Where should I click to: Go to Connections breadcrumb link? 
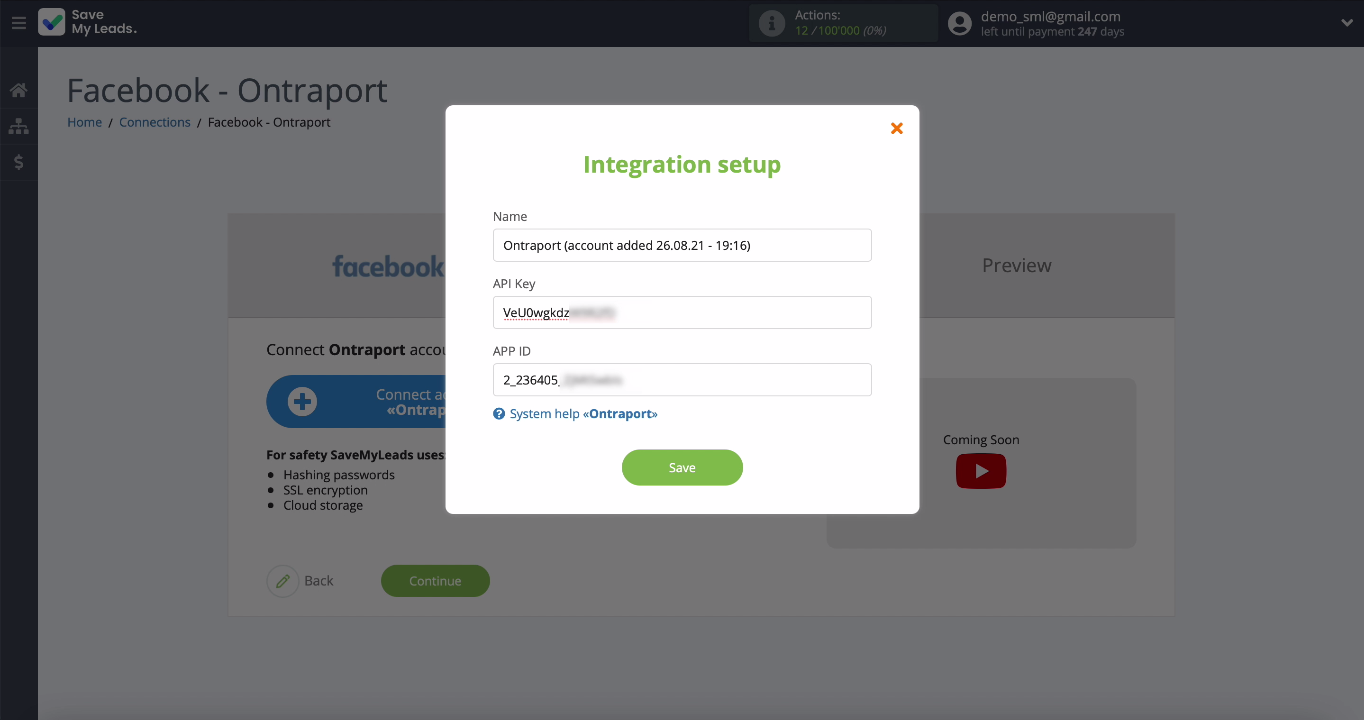[x=155, y=122]
